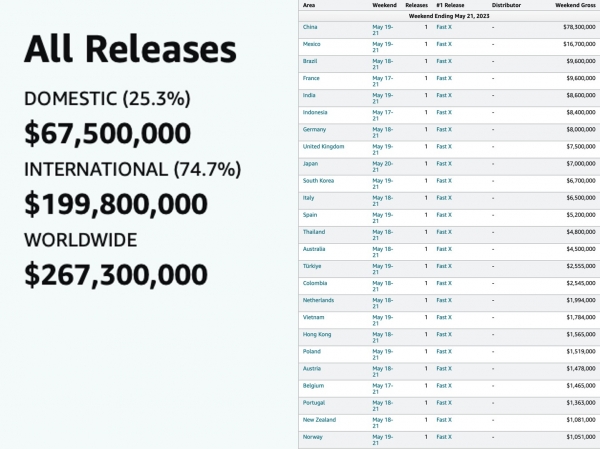Click the India area link
Screen dimensions: 600x449
click(309, 95)
